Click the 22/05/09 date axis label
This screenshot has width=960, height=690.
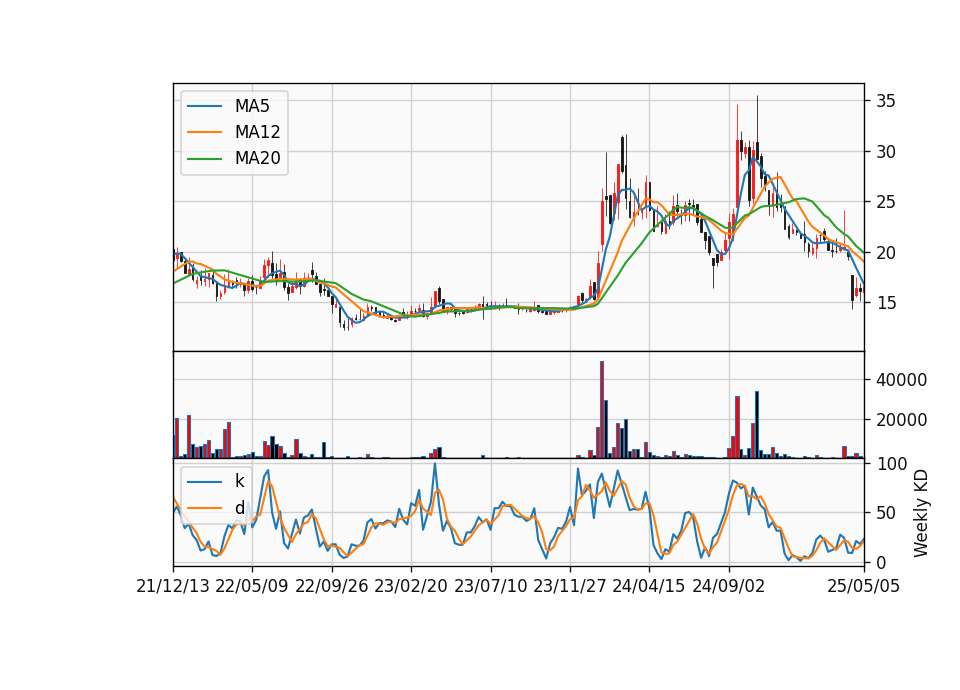pyautogui.click(x=252, y=586)
